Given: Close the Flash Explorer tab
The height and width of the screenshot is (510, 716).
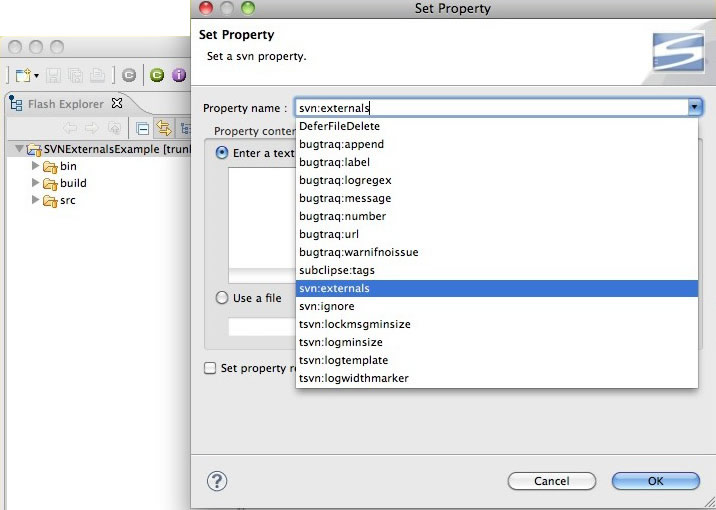Looking at the screenshot, I should [x=117, y=103].
